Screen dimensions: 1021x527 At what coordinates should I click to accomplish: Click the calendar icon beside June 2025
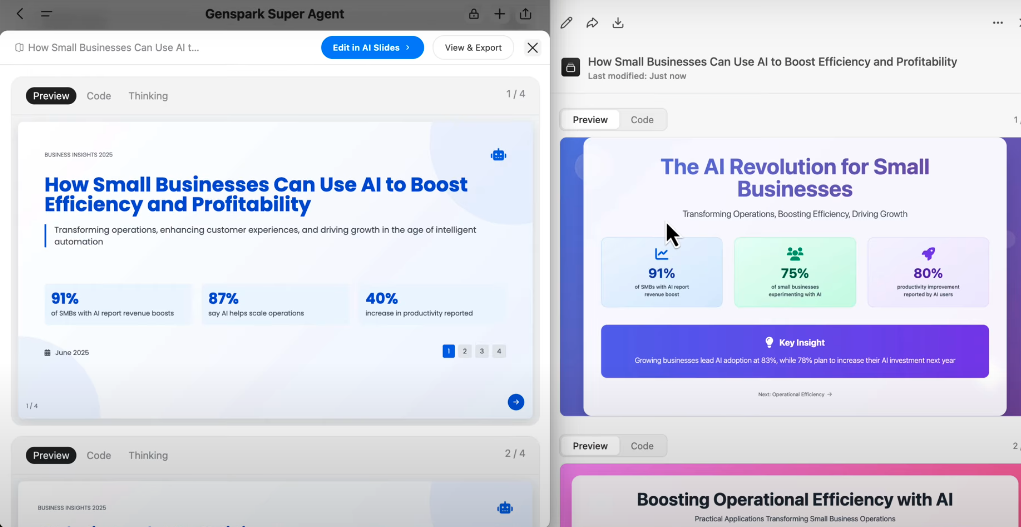click(47, 352)
